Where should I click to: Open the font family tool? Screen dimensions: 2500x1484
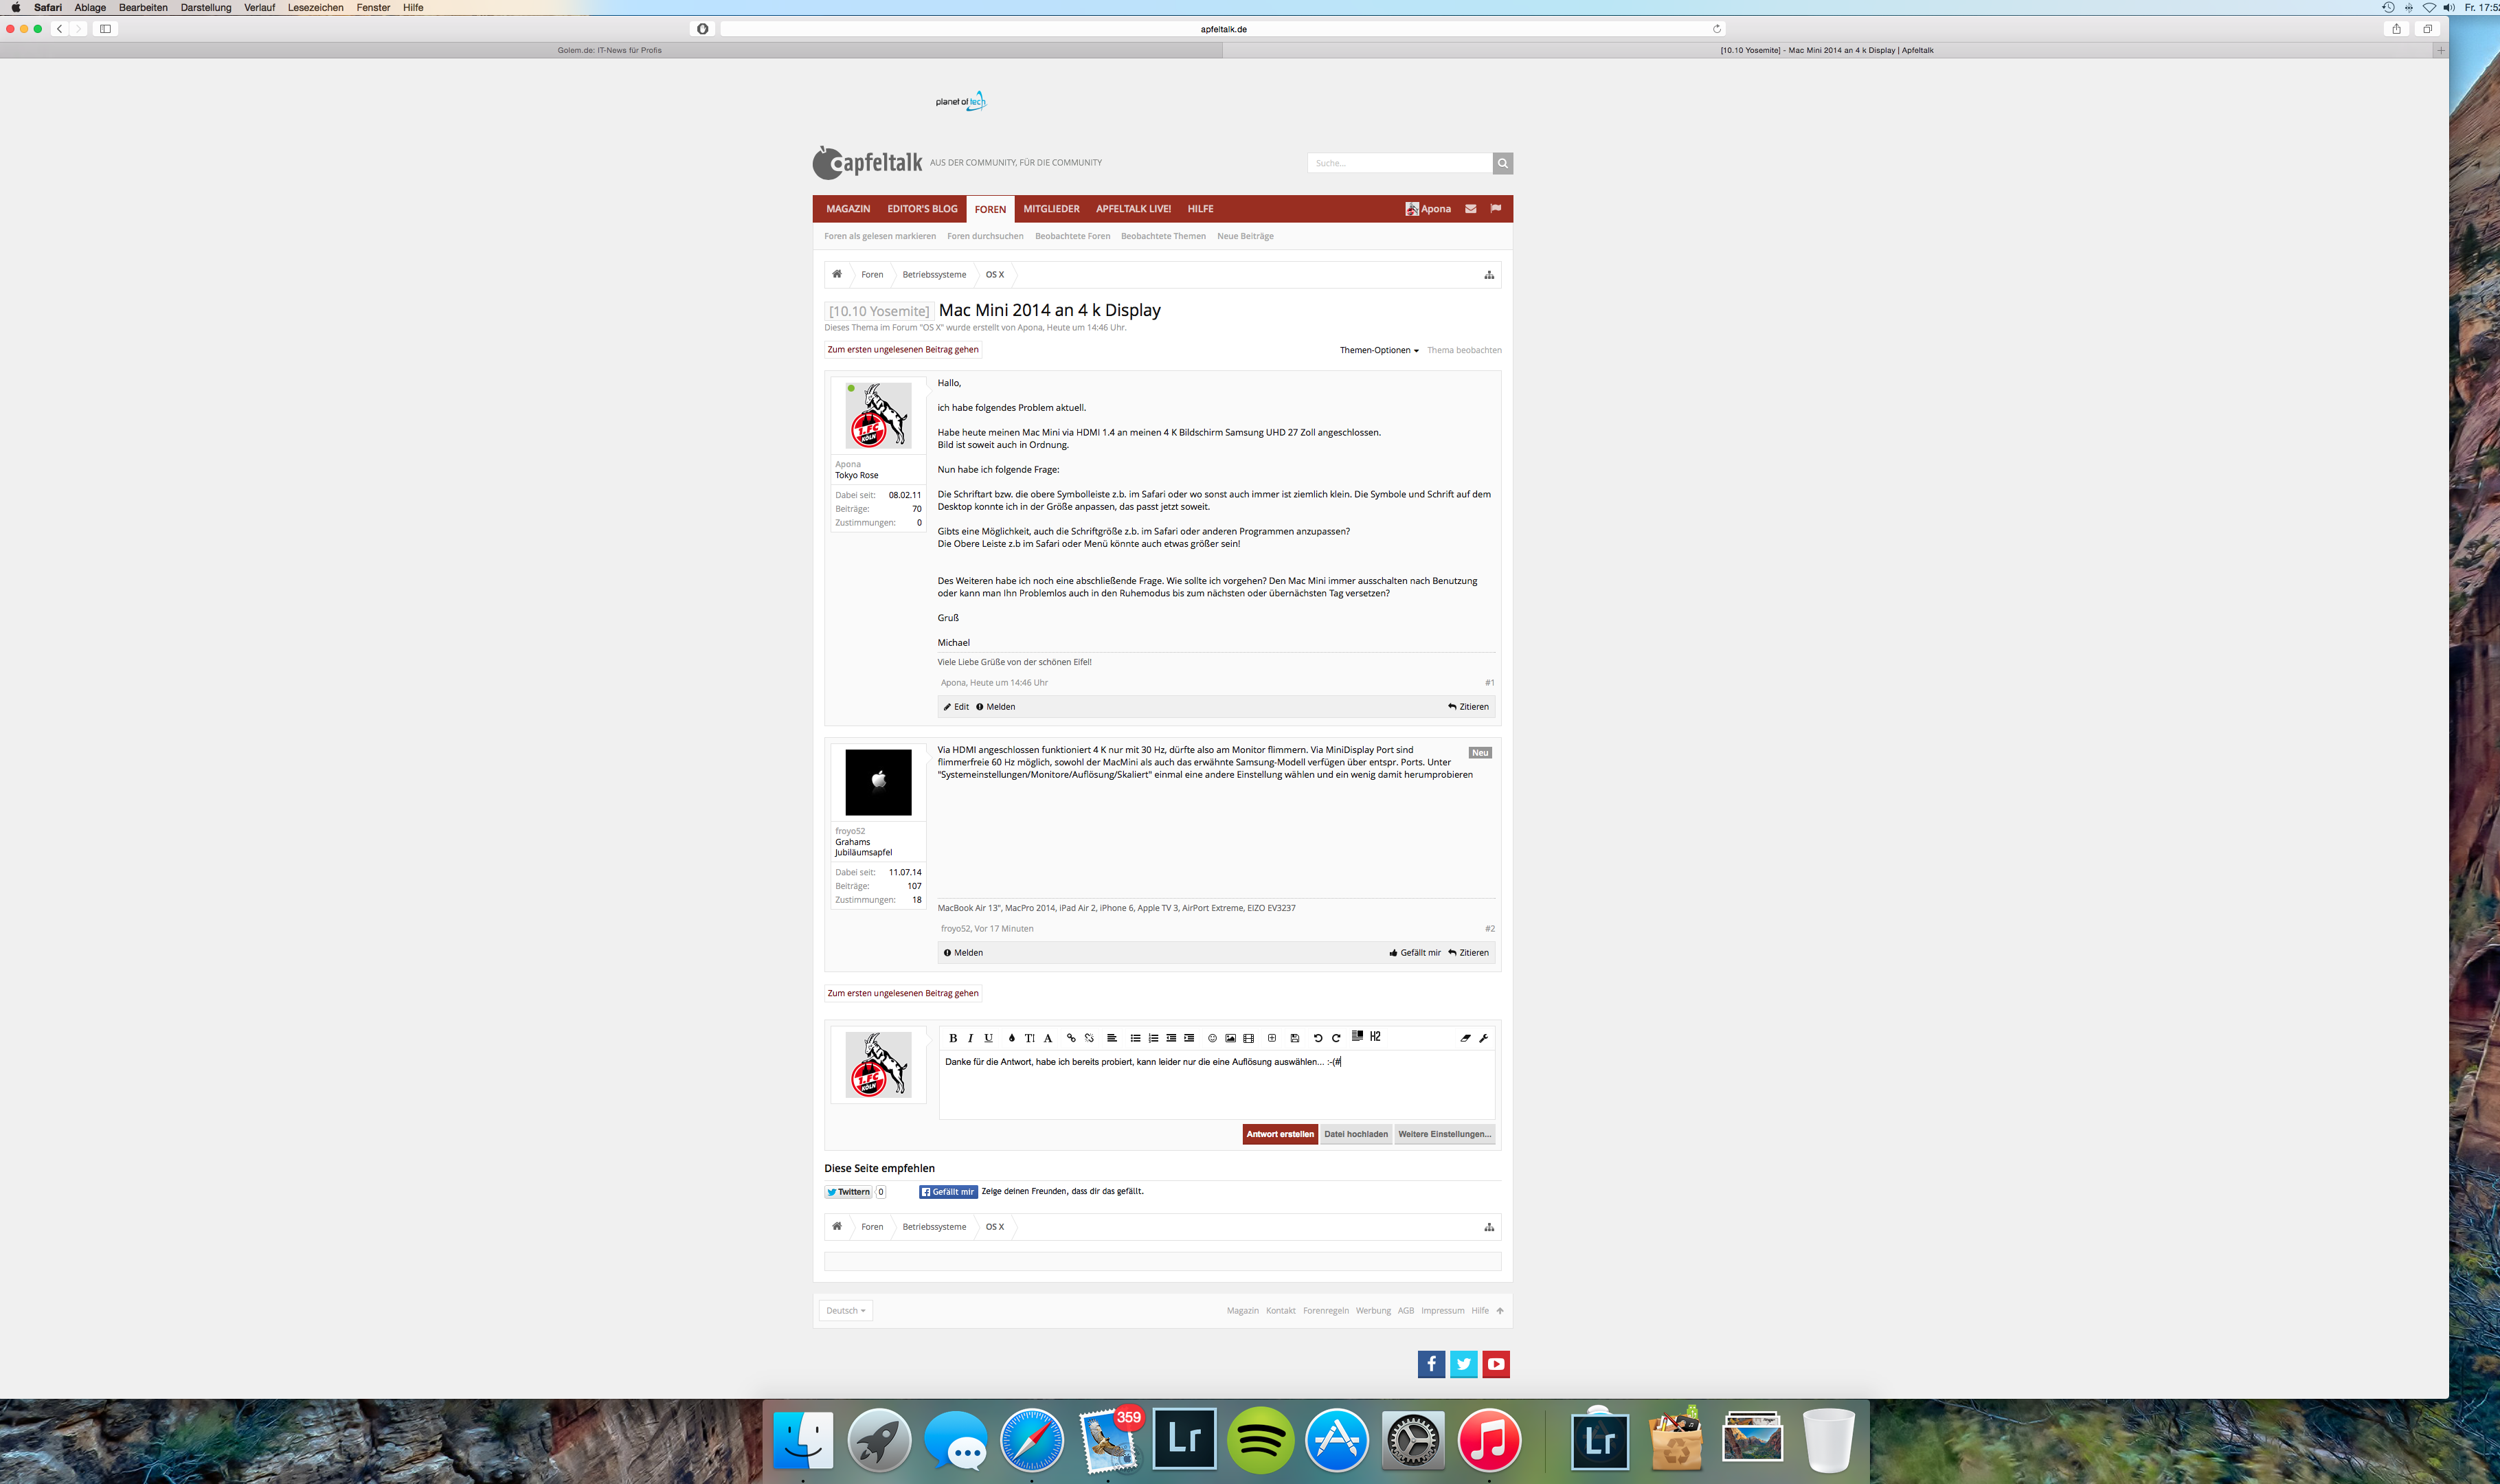[x=1048, y=1038]
